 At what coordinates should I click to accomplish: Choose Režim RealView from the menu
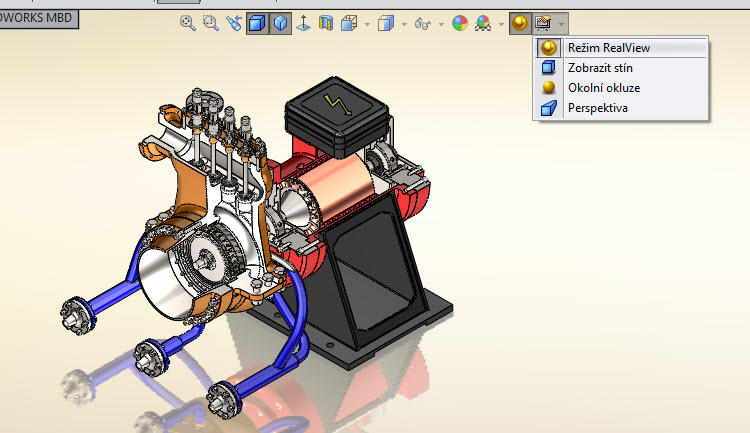[x=608, y=48]
